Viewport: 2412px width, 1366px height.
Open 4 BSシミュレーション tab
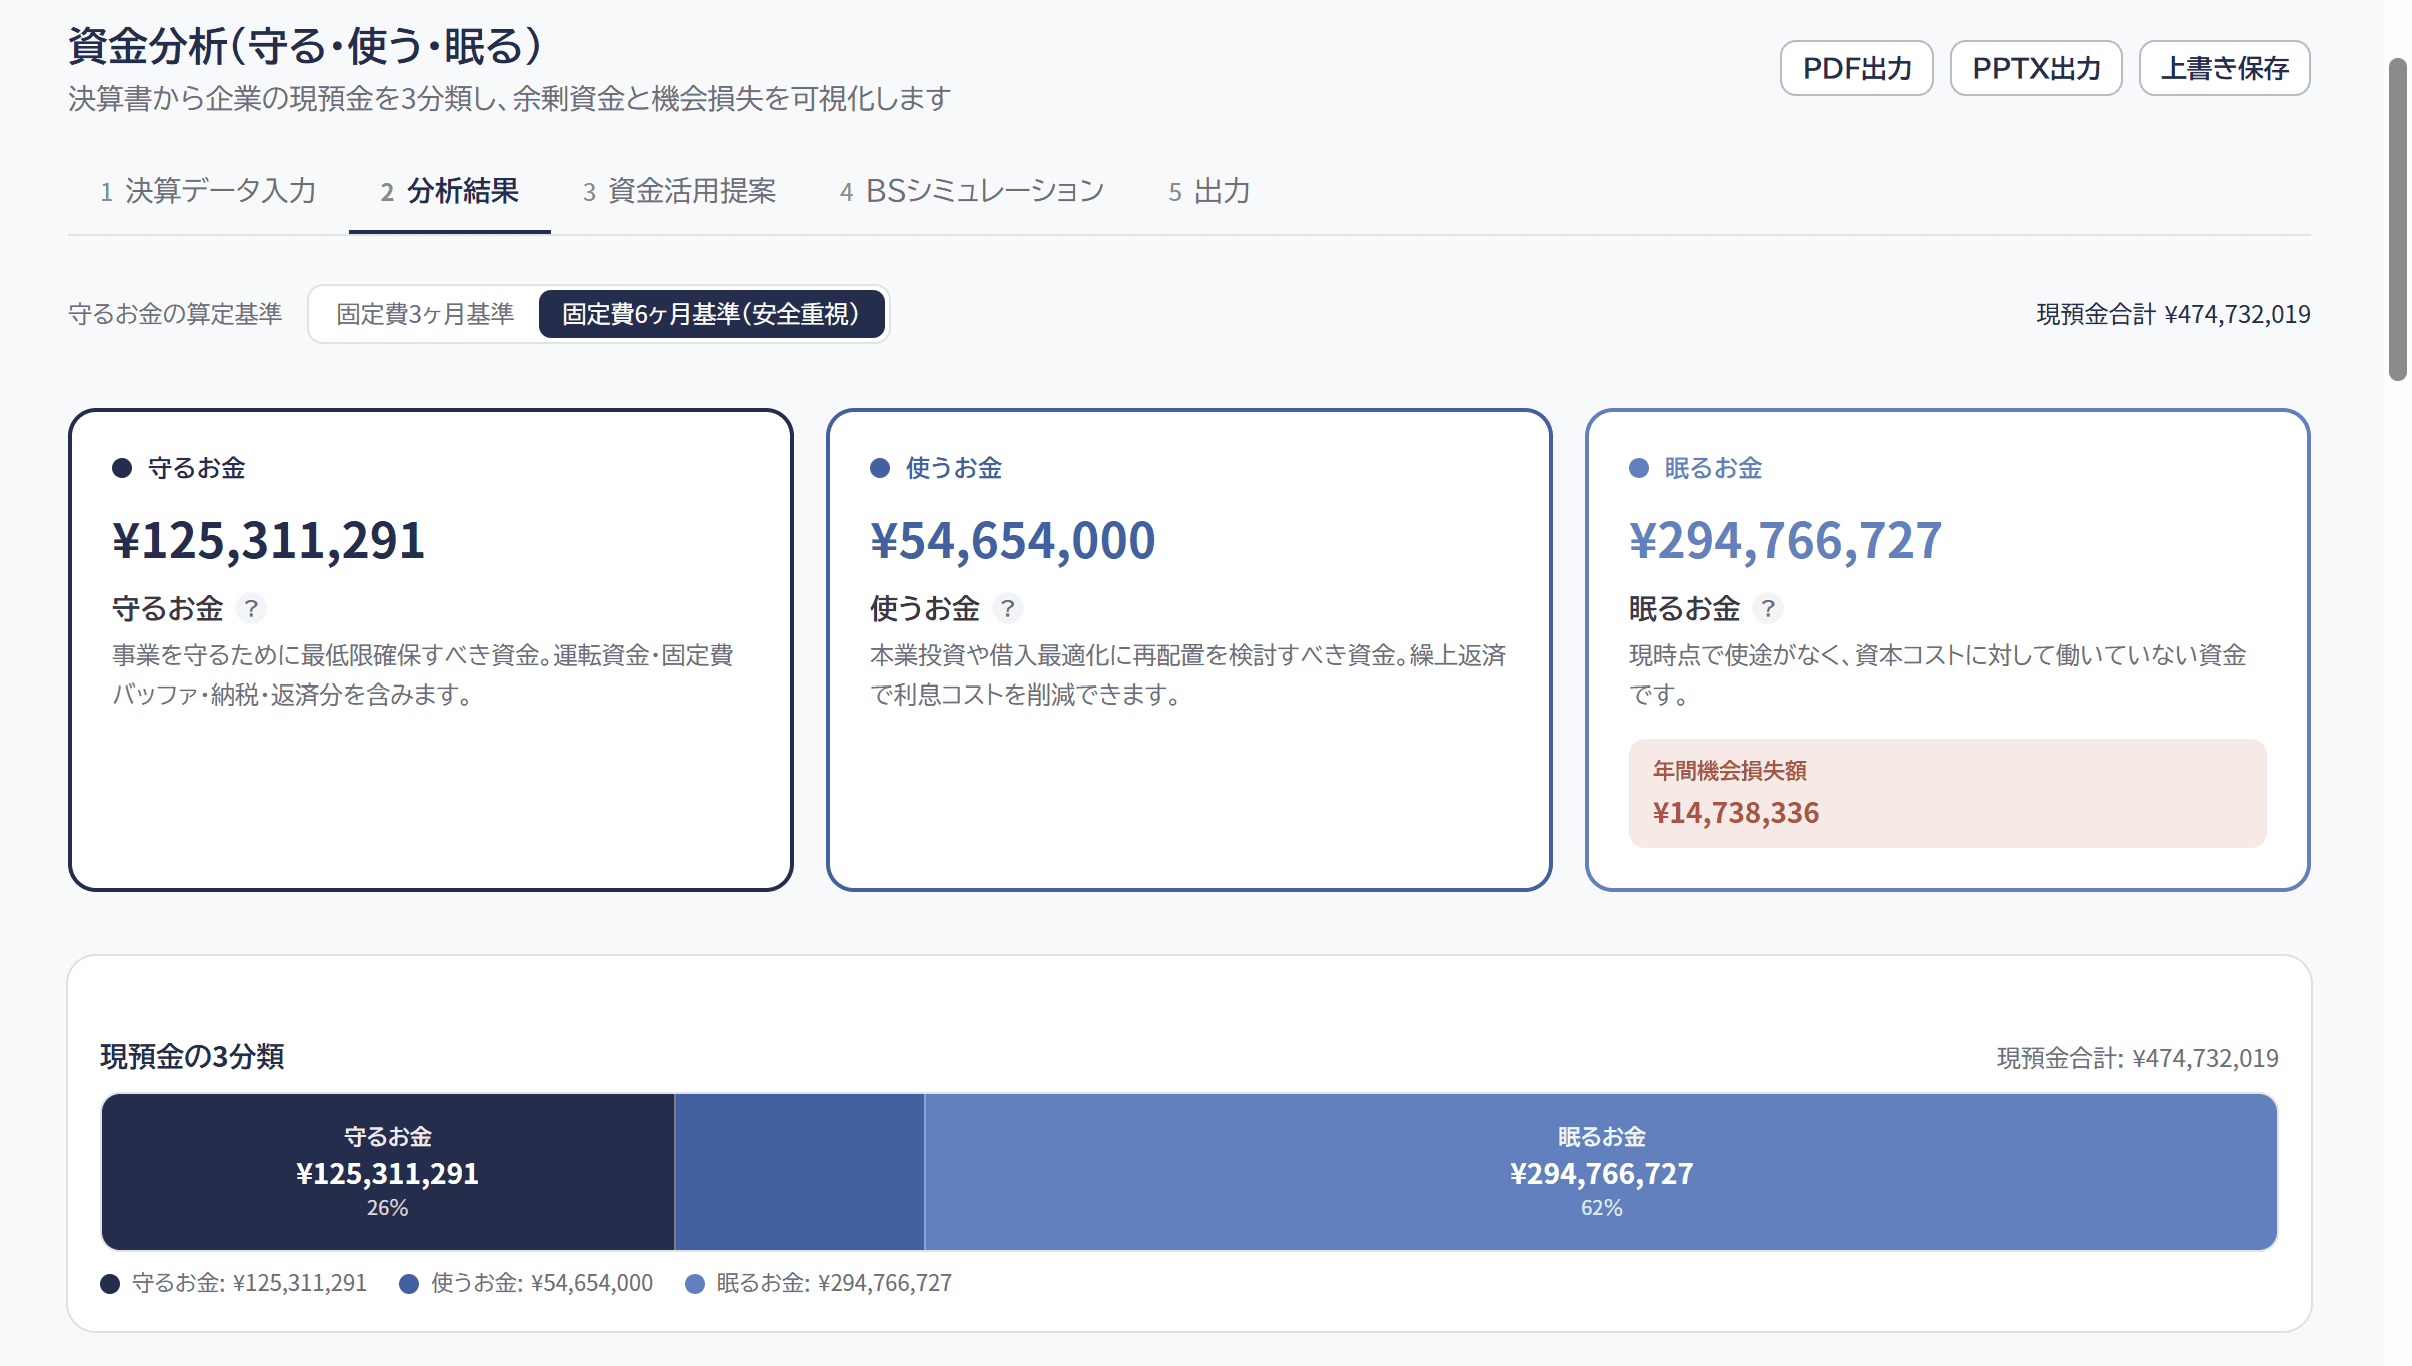[972, 191]
